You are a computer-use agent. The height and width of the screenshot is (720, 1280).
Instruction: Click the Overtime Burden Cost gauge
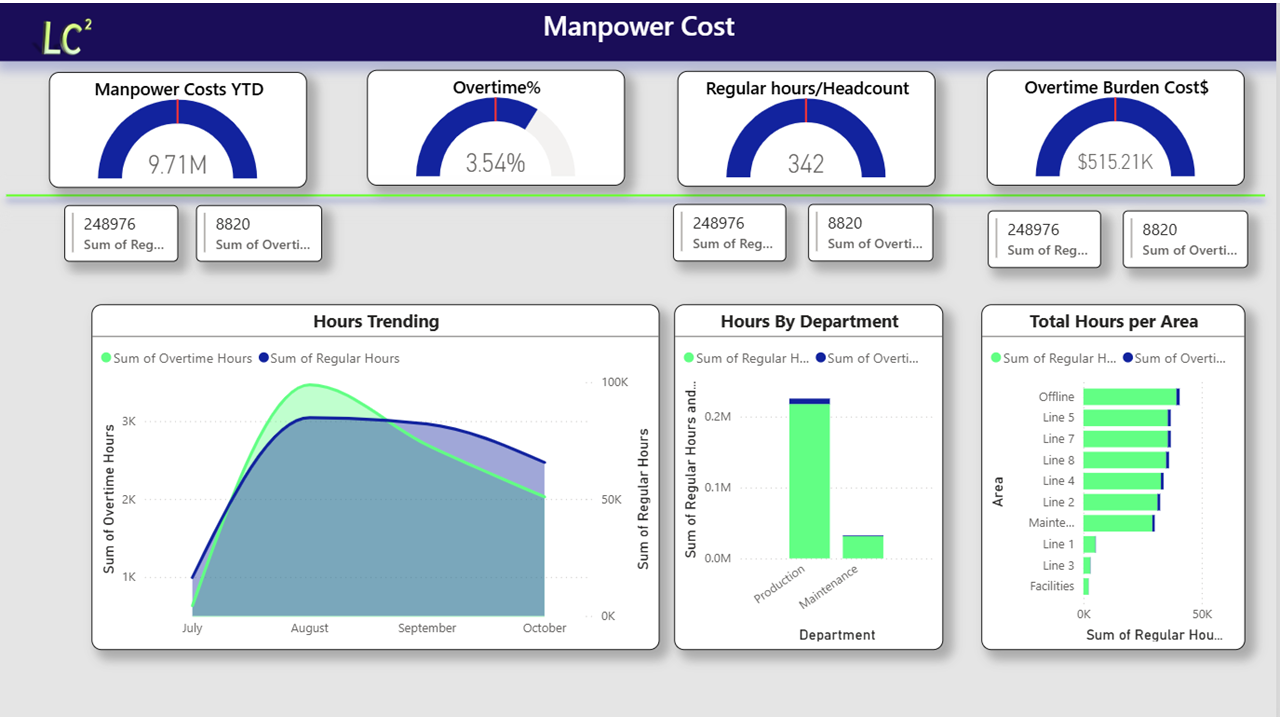1116,135
